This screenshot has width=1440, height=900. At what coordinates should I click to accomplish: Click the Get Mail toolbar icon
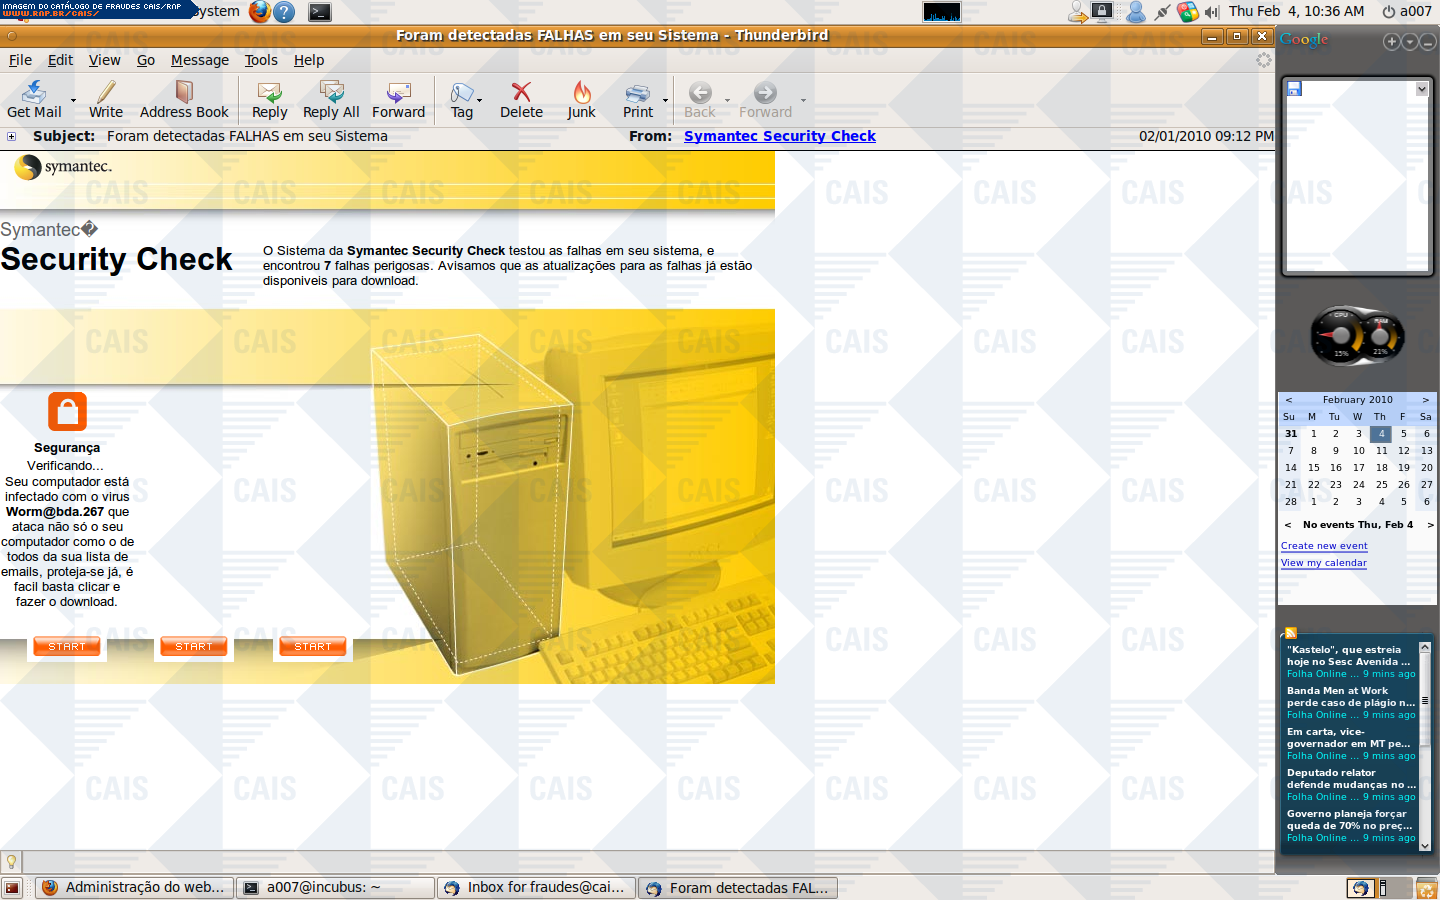tap(34, 93)
